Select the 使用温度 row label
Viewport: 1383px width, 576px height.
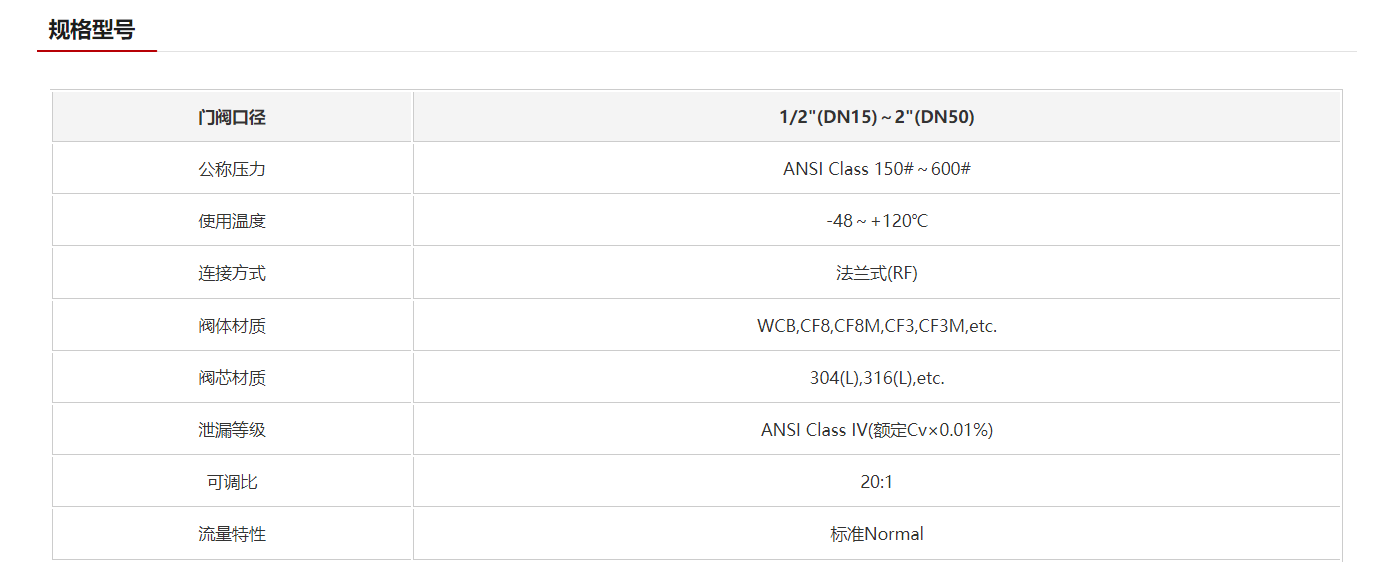pyautogui.click(x=232, y=221)
